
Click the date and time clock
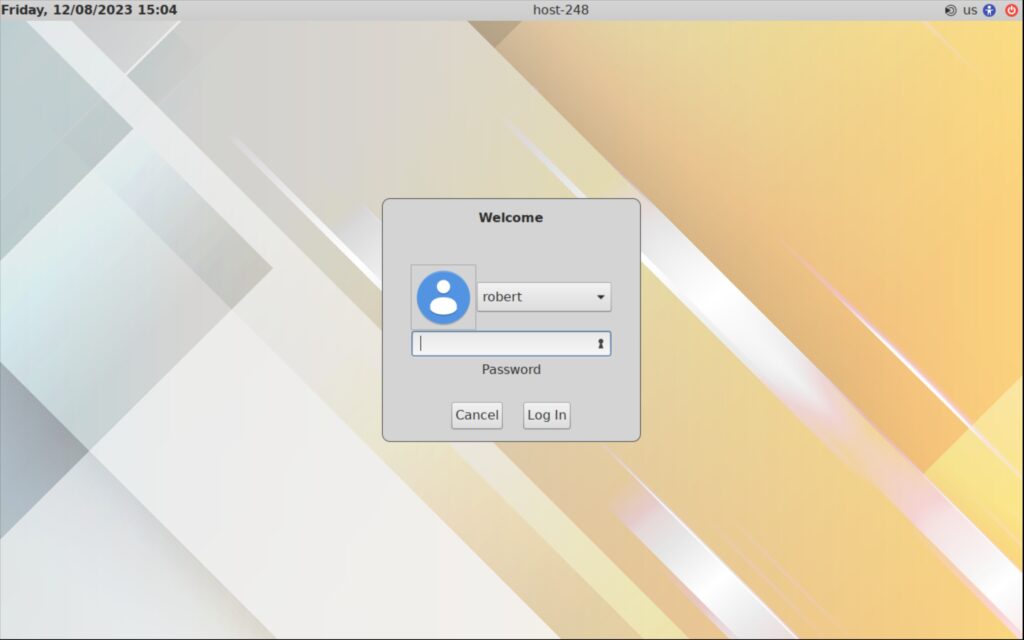click(x=89, y=10)
